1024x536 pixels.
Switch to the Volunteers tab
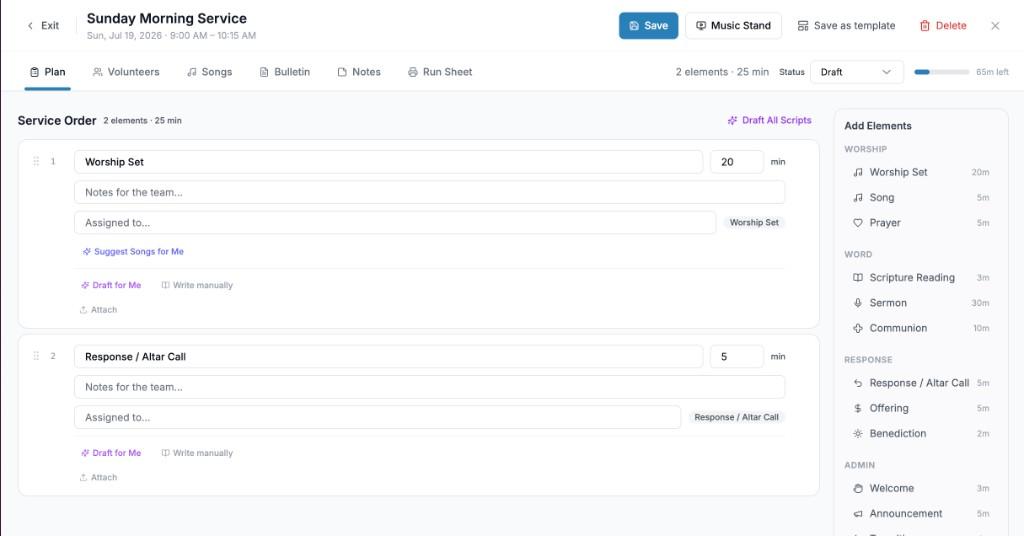pyautogui.click(x=126, y=72)
